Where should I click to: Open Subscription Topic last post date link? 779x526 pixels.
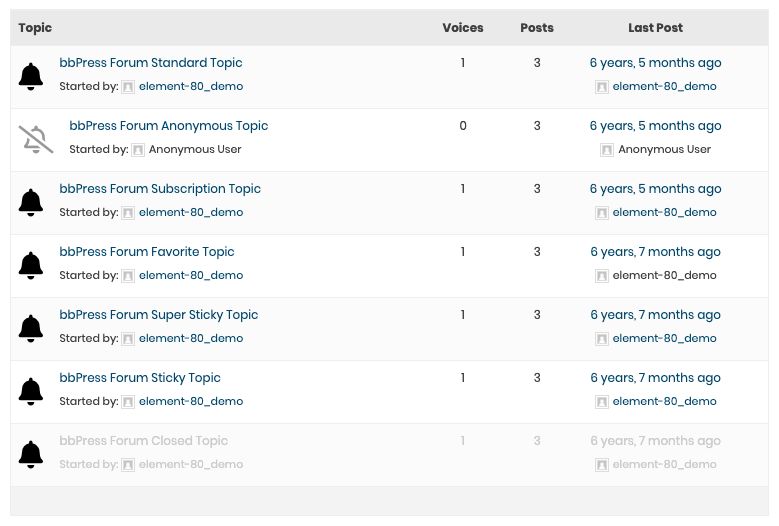pos(655,189)
